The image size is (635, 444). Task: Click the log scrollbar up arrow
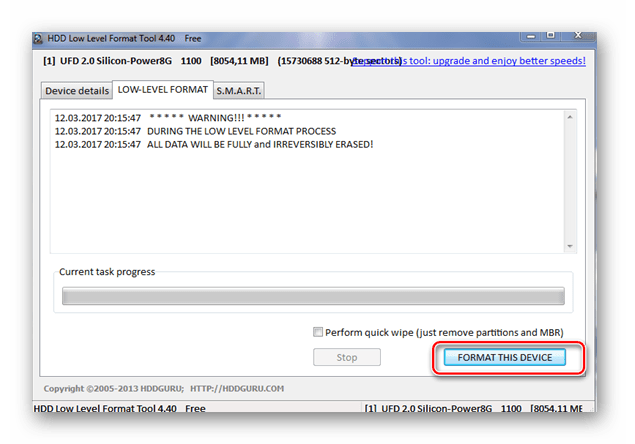570,117
